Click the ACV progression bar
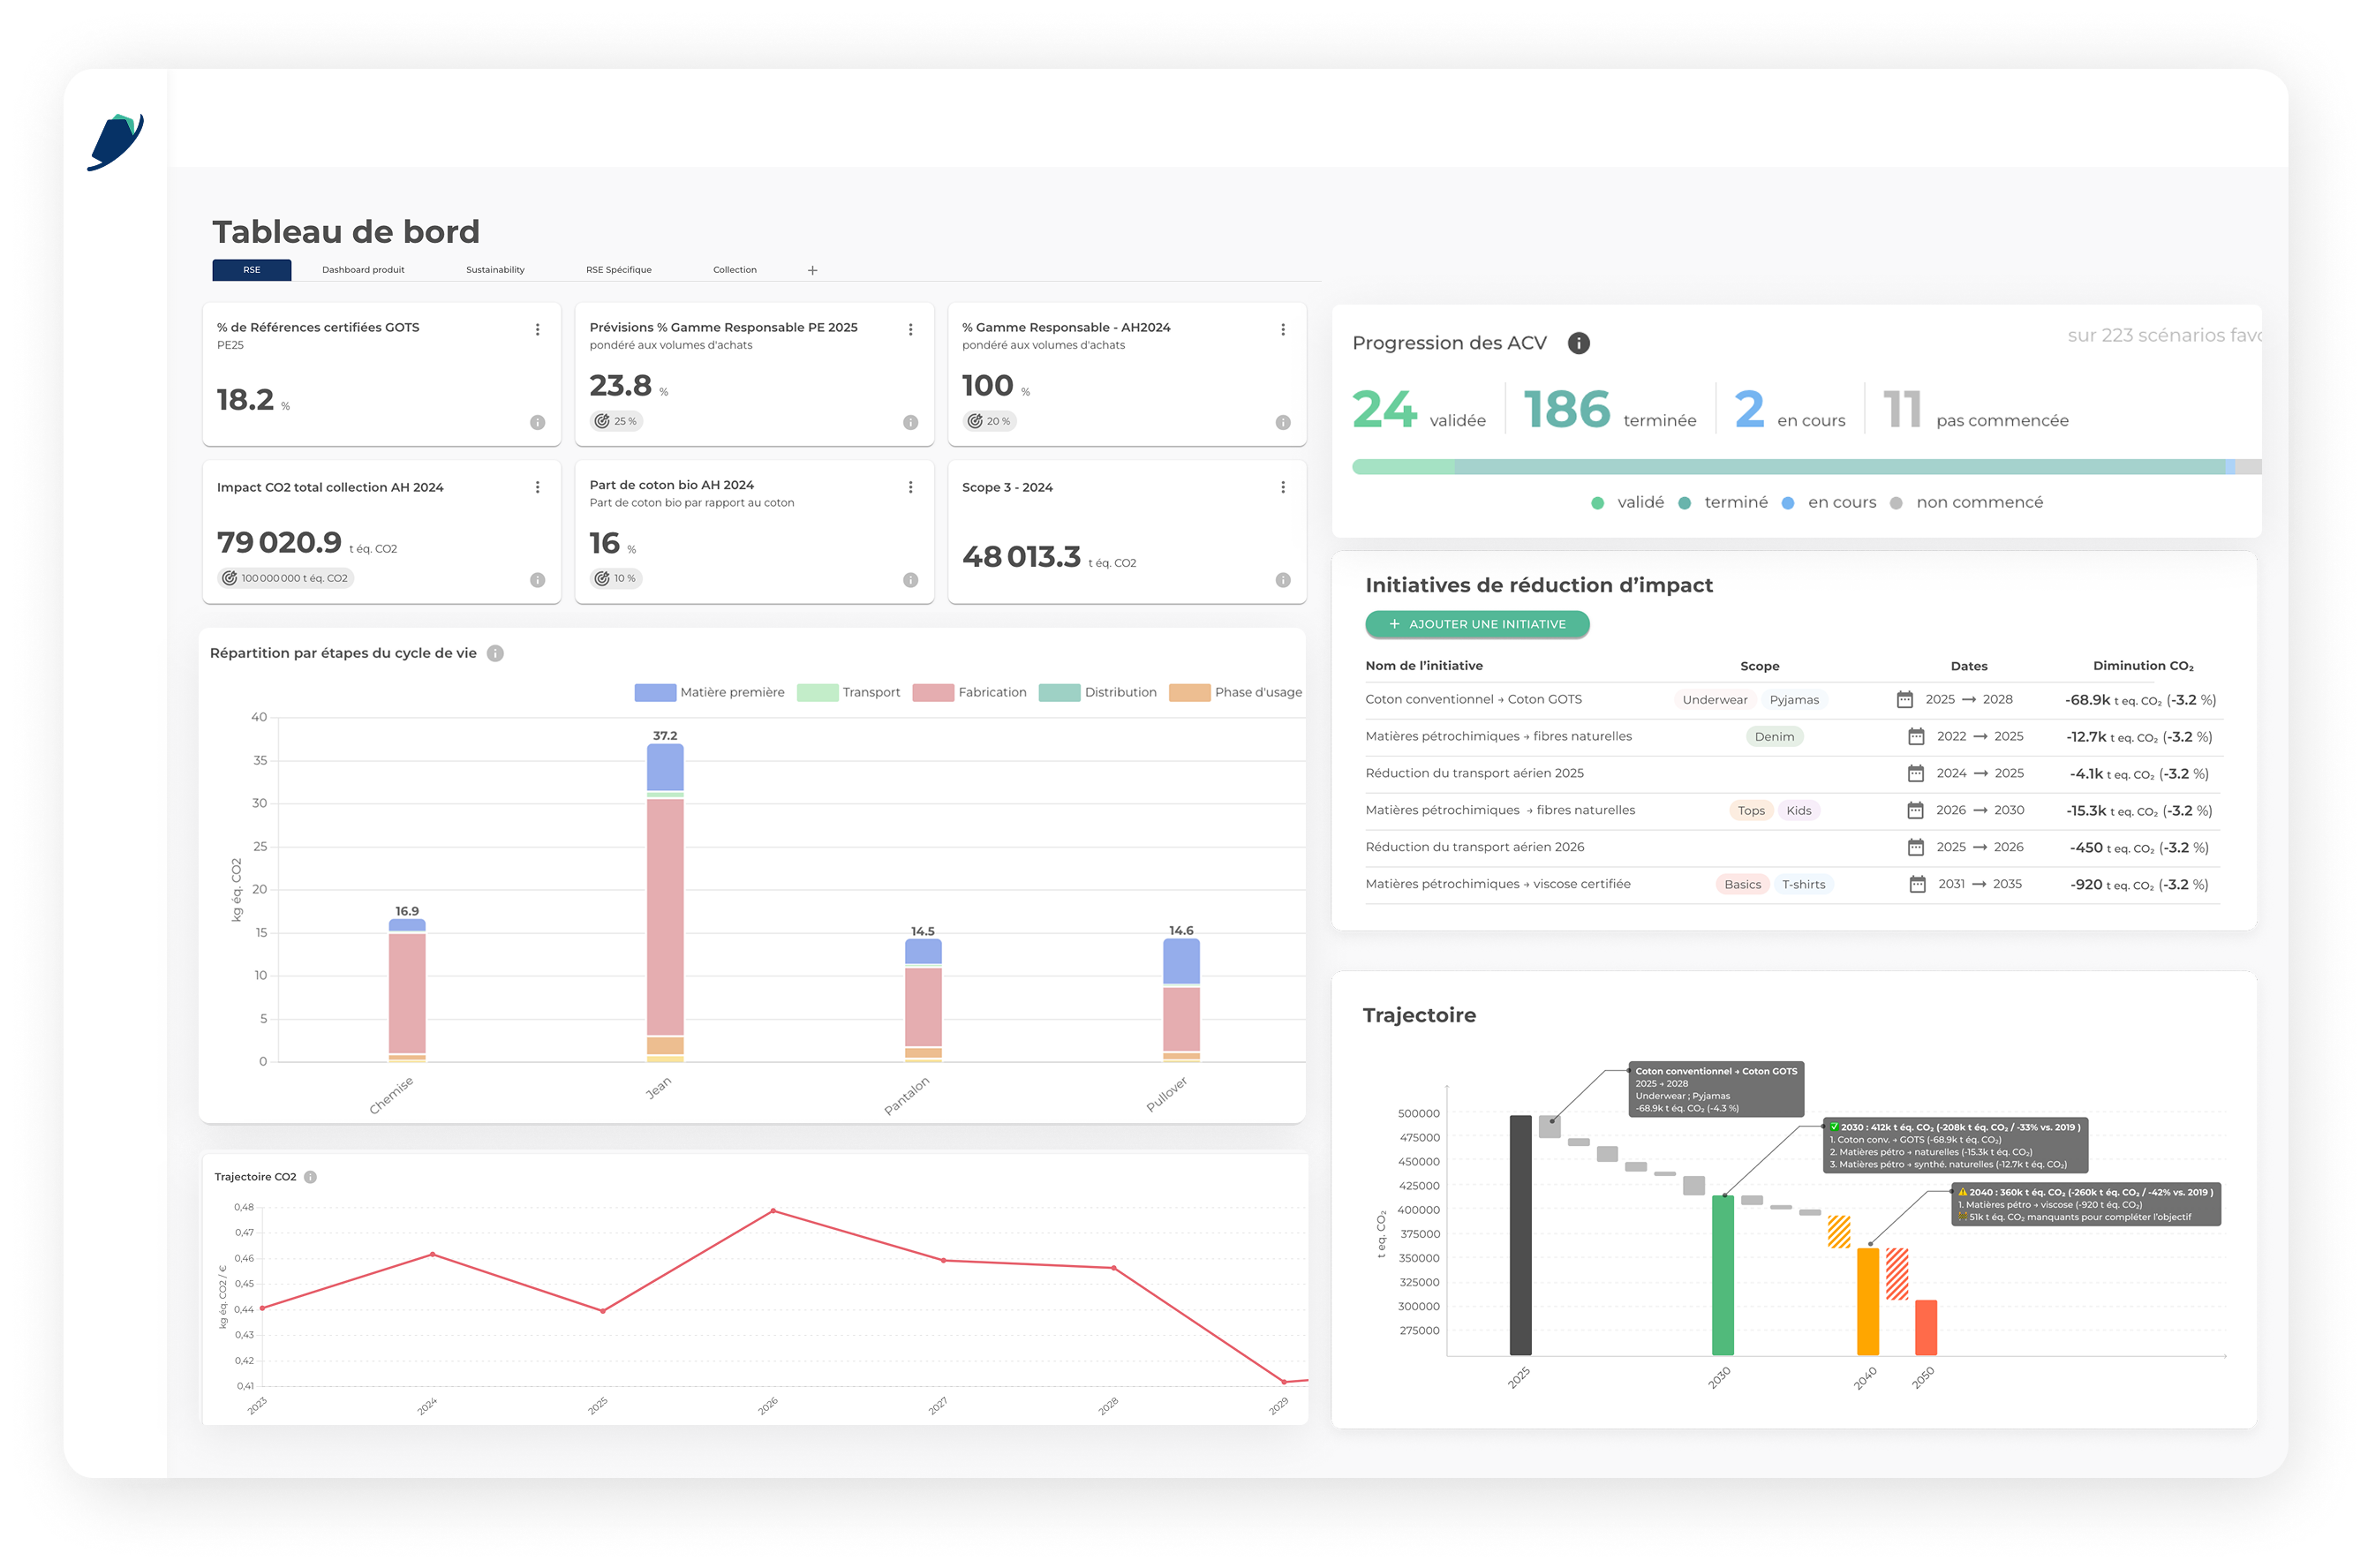This screenshot has height=1568, width=2368. point(1808,467)
